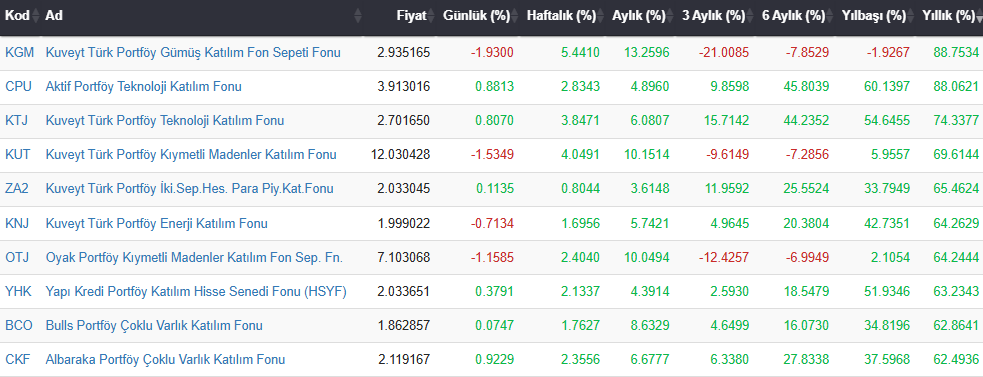Select the OTJ fund code link
Image resolution: width=983 pixels, height=377 pixels.
tap(16, 257)
